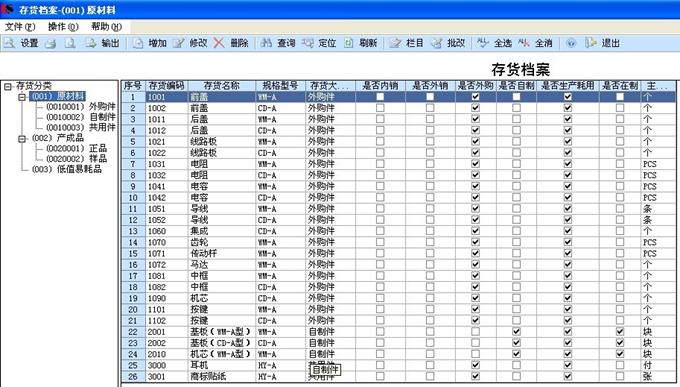Open the 文件(F) menu

pyautogui.click(x=20, y=27)
